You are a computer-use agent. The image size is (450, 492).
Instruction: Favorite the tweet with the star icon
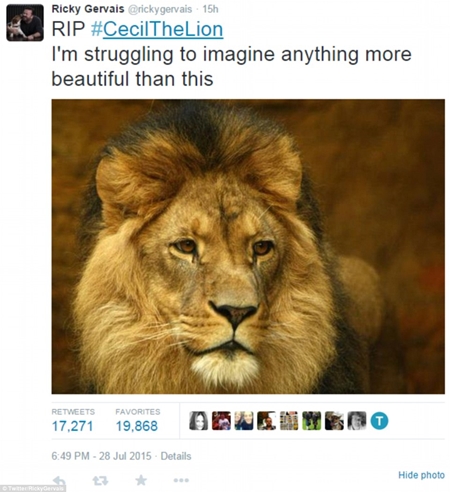[x=141, y=480]
